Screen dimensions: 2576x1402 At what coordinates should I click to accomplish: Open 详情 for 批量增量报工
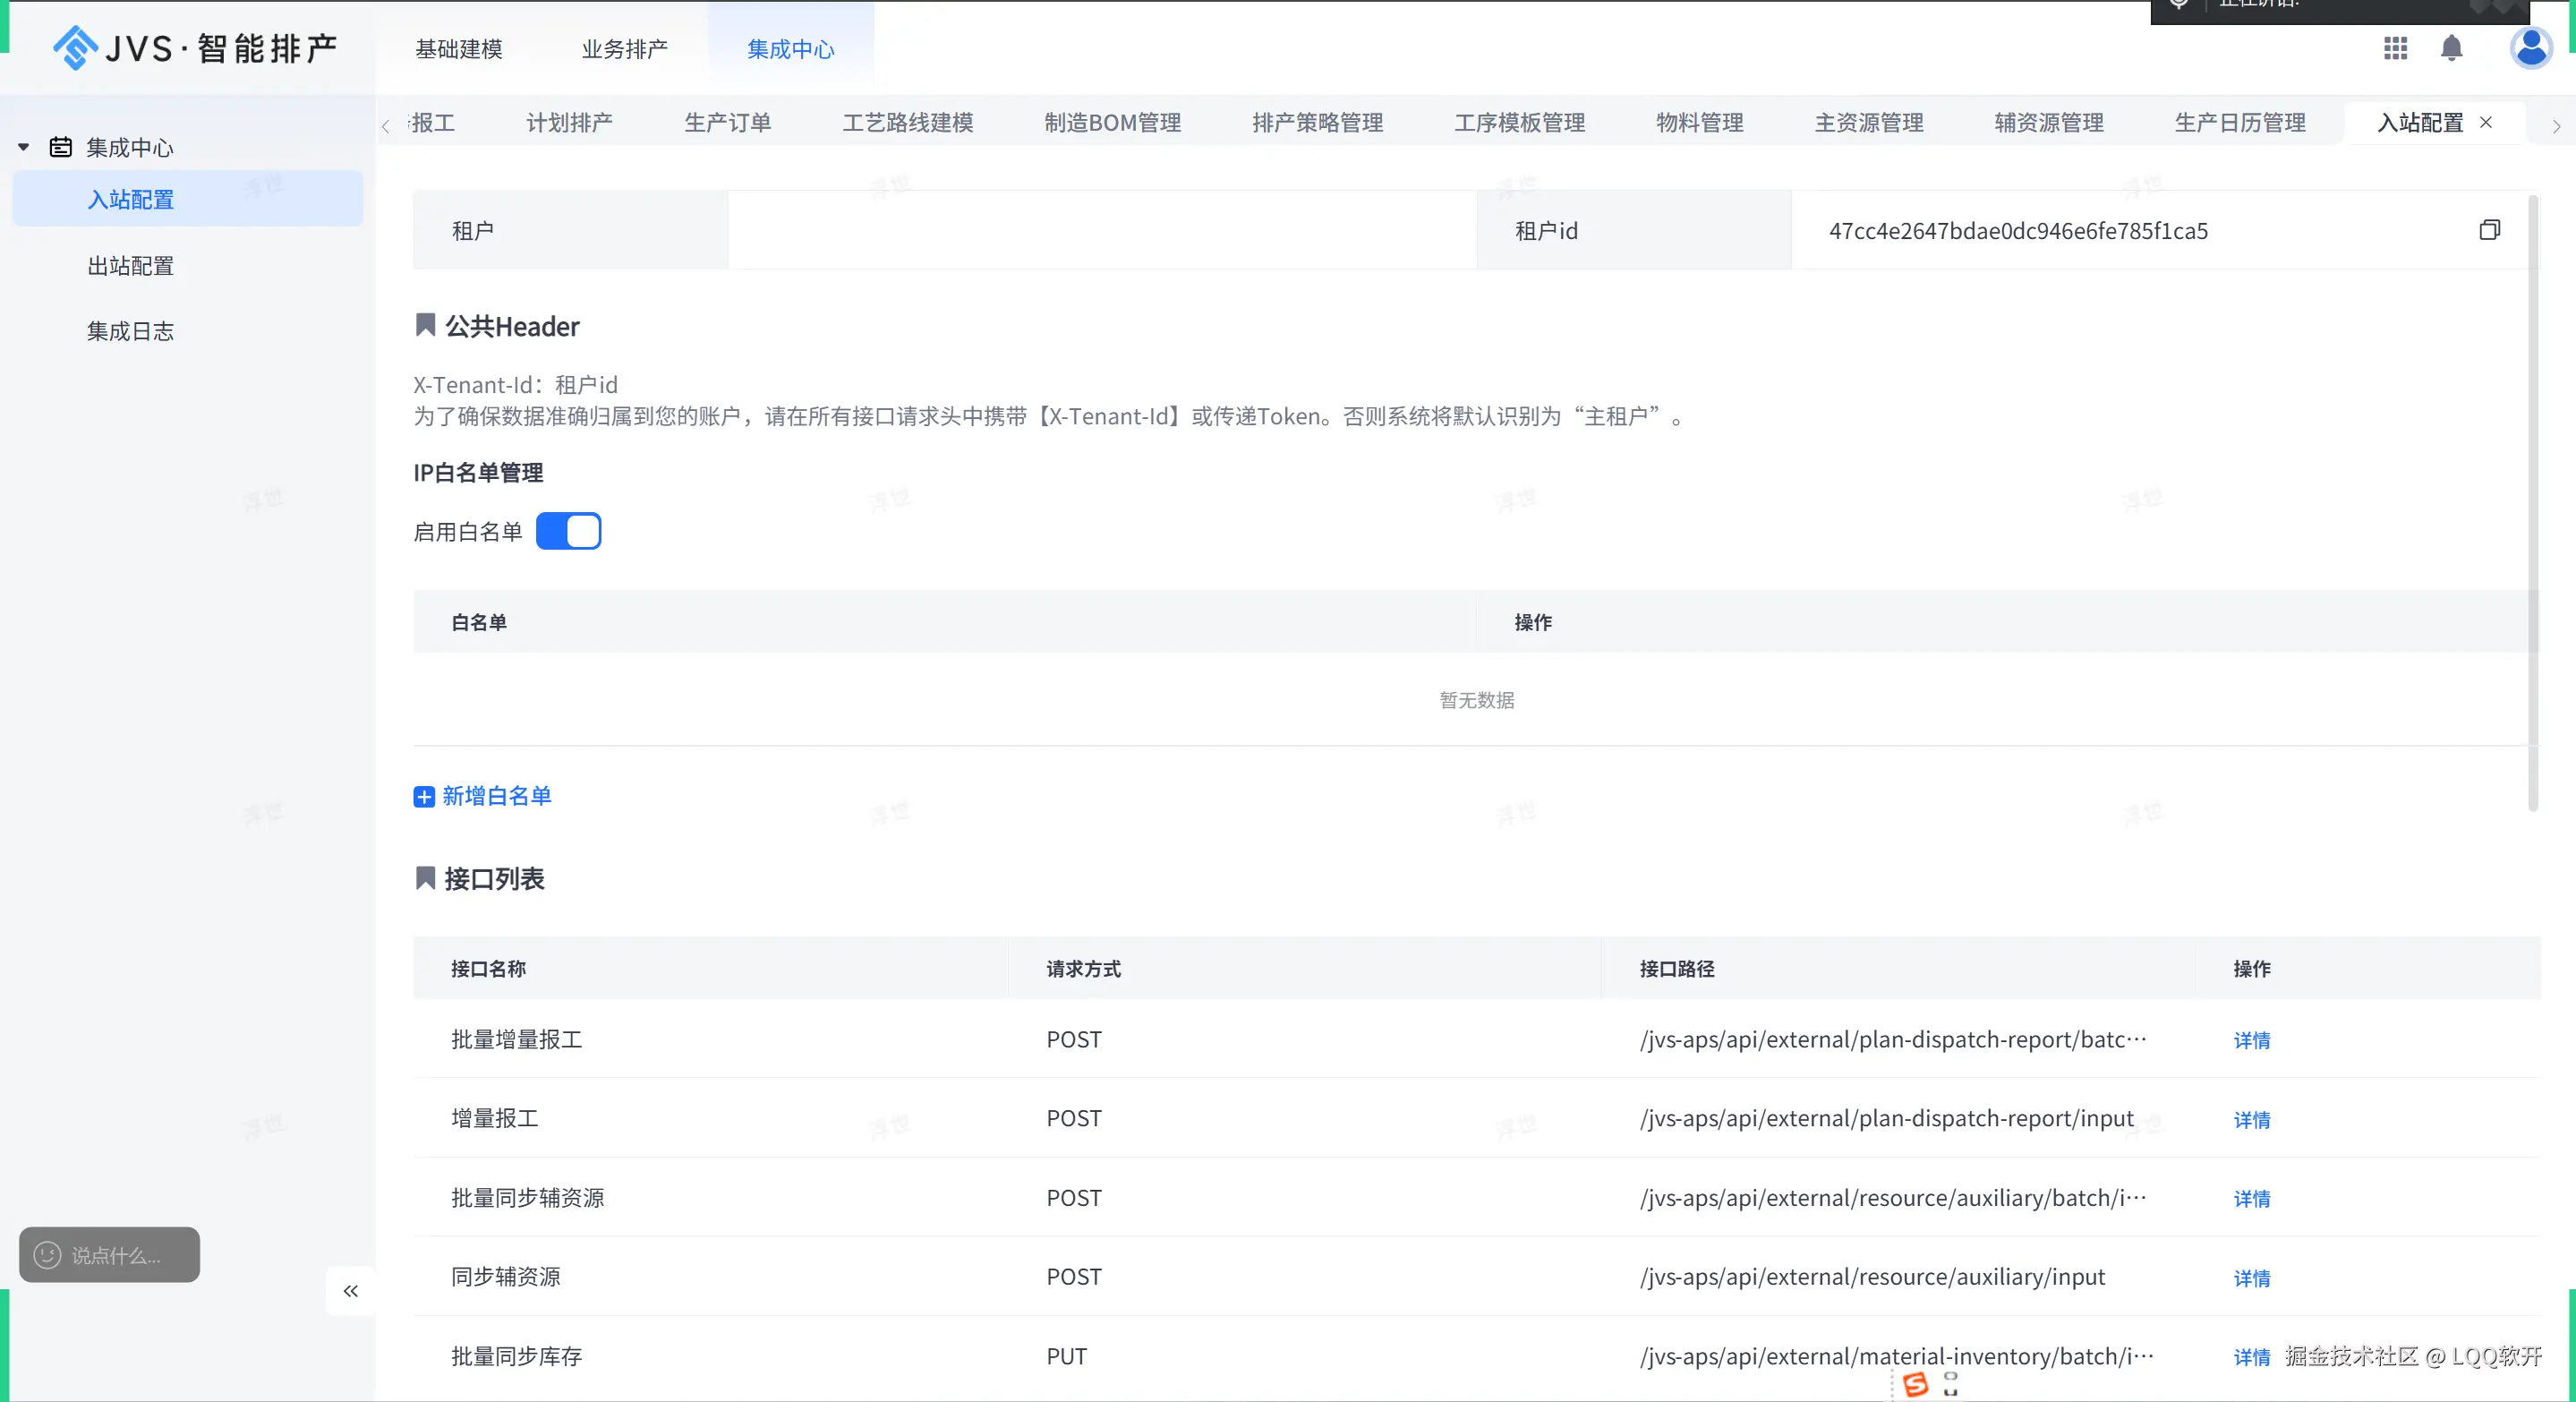(x=2251, y=1040)
